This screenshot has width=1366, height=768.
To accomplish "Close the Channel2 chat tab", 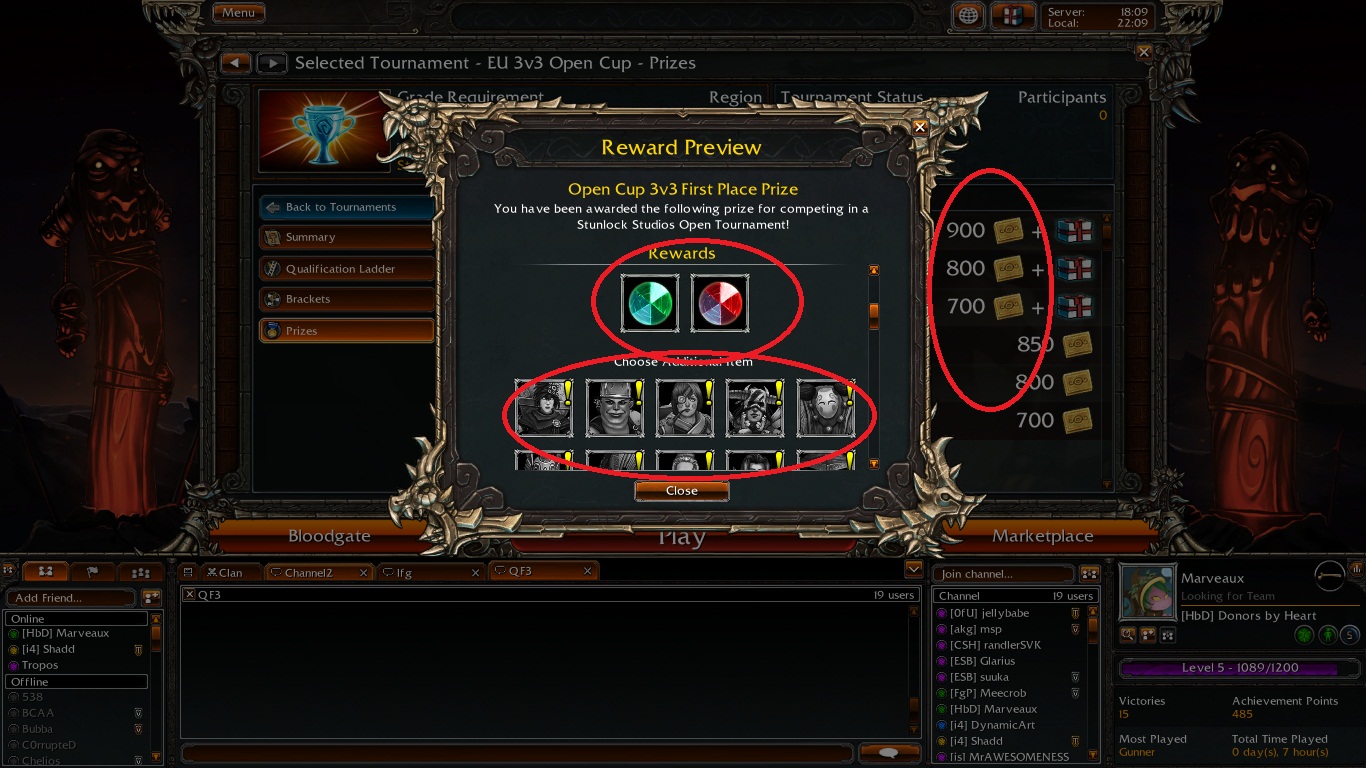I will [x=362, y=572].
